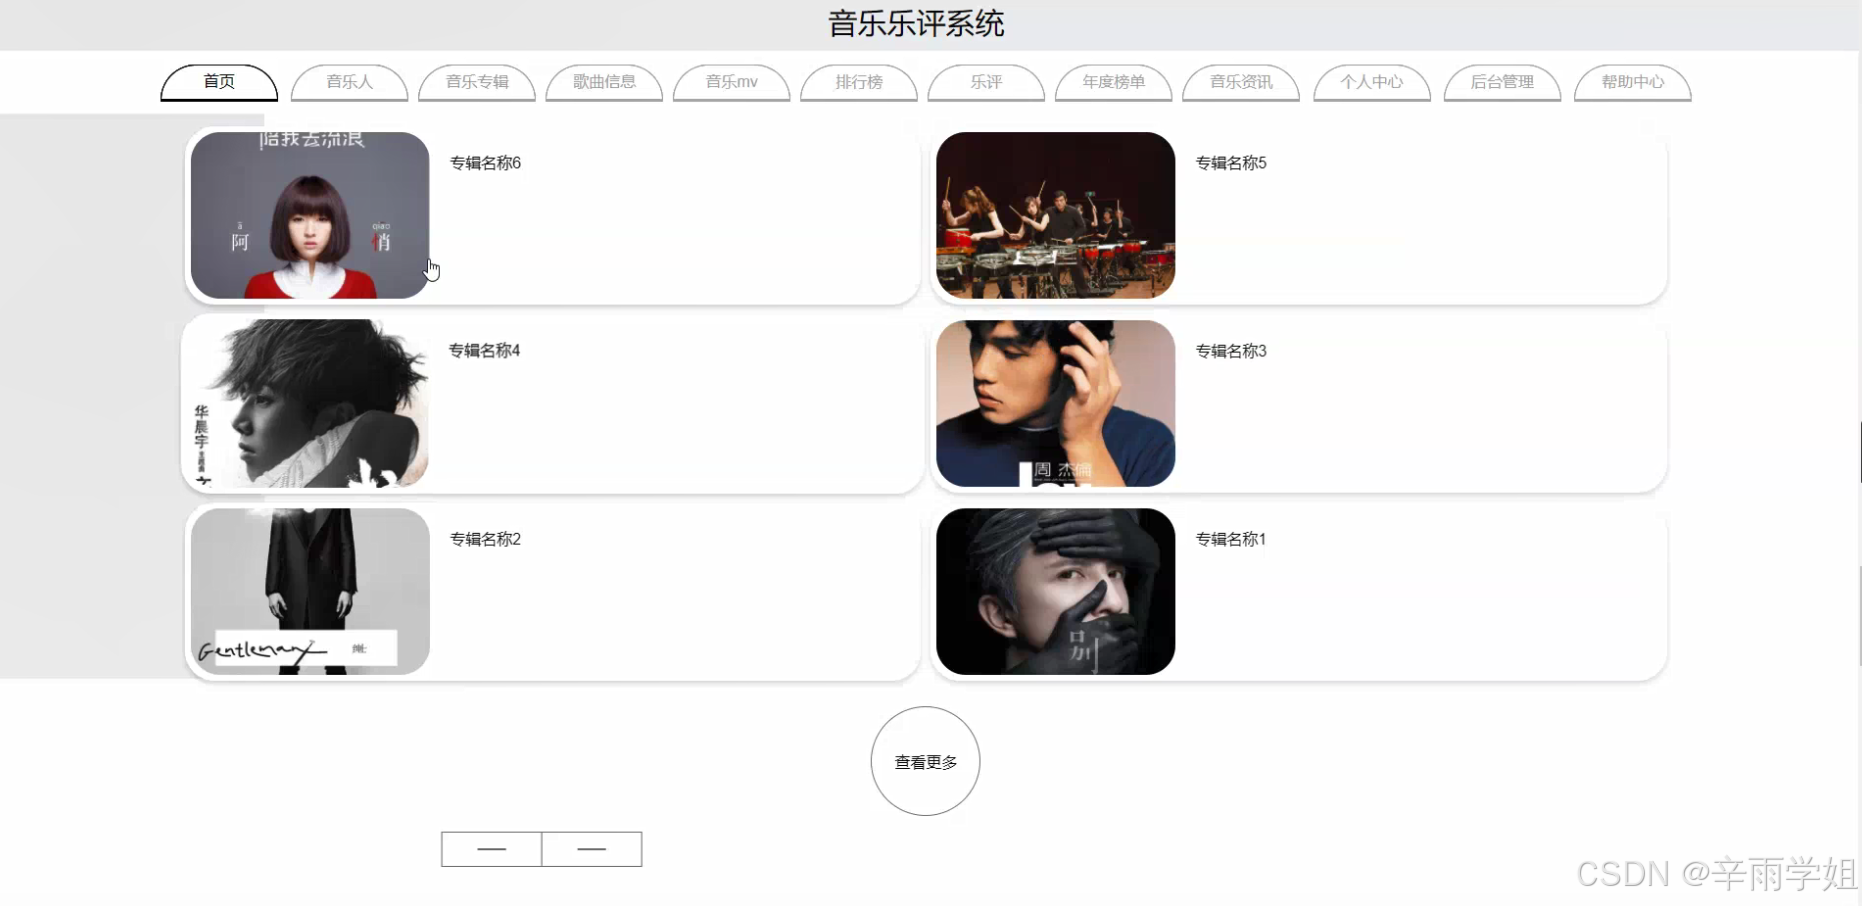Open the 后台管理 tab

[x=1502, y=82]
